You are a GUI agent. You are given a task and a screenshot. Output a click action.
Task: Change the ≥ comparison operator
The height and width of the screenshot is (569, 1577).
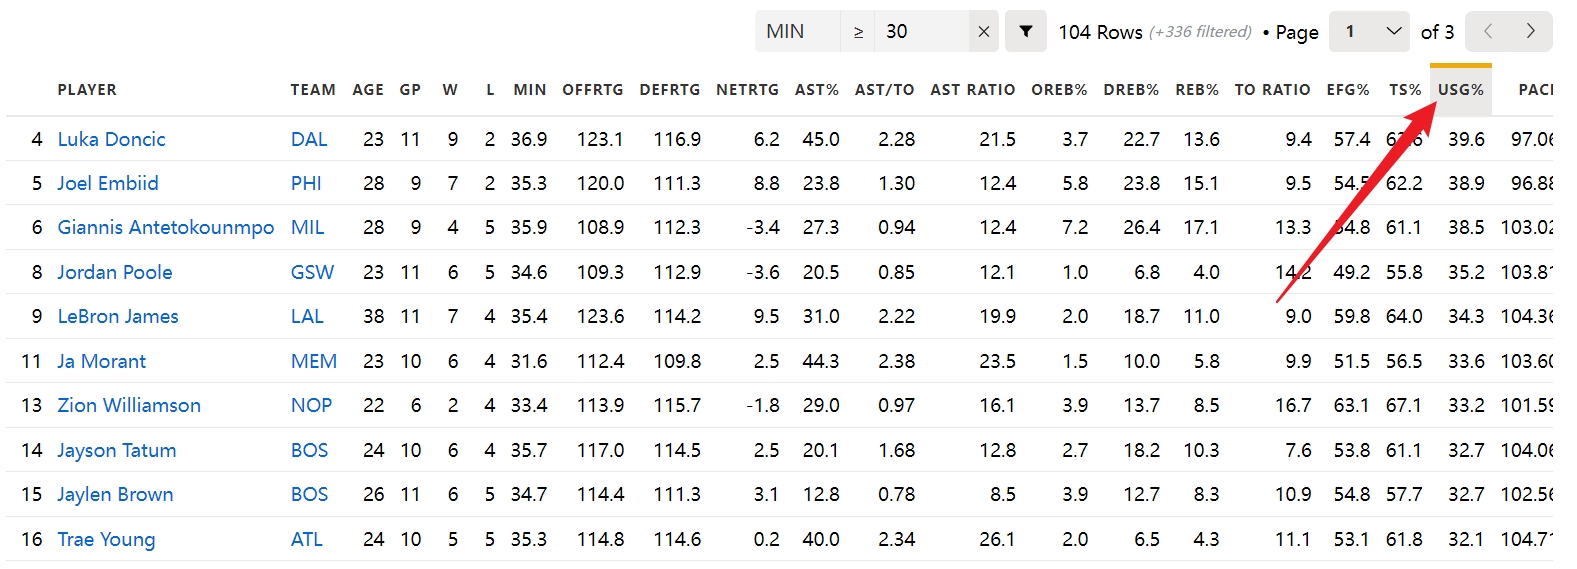point(858,32)
